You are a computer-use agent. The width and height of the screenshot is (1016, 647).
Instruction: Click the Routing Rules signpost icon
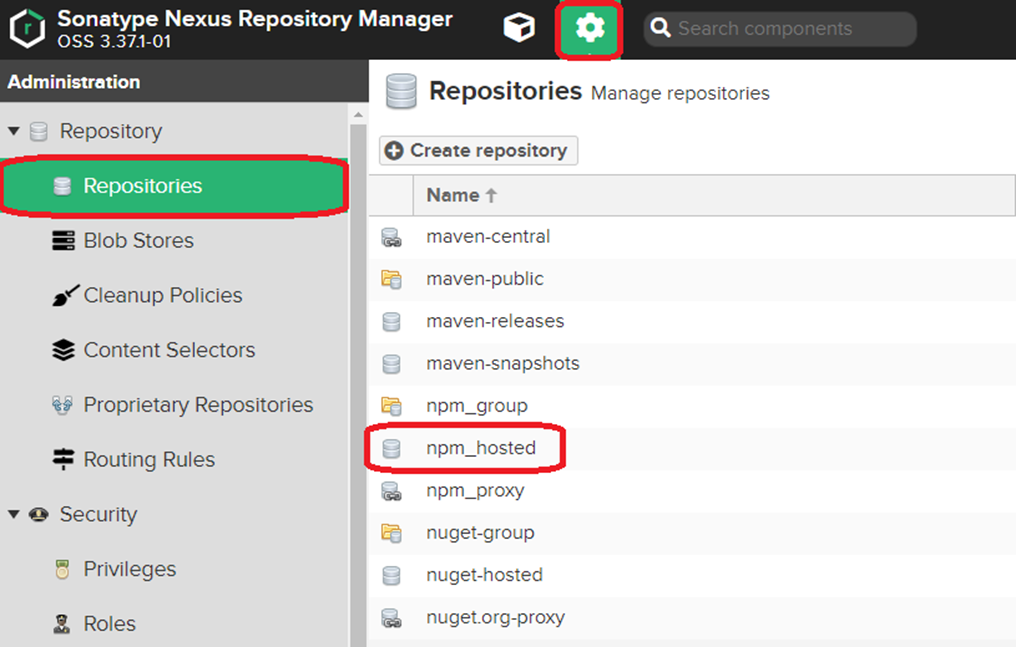[63, 459]
